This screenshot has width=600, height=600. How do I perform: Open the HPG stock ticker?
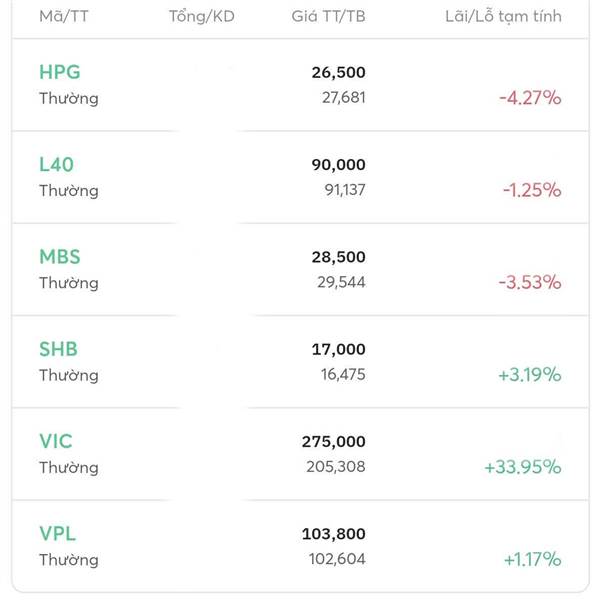point(60,72)
